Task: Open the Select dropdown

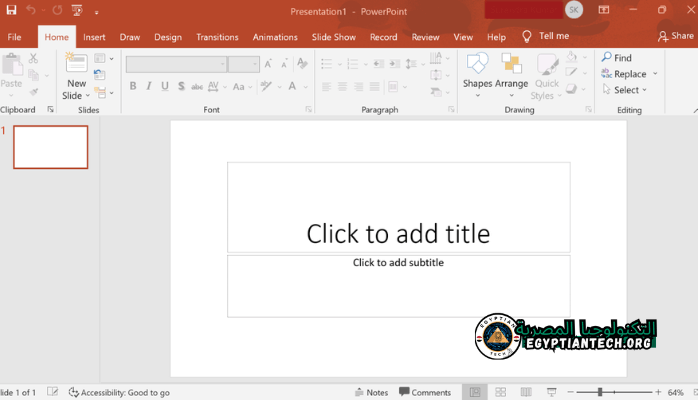Action: click(624, 90)
